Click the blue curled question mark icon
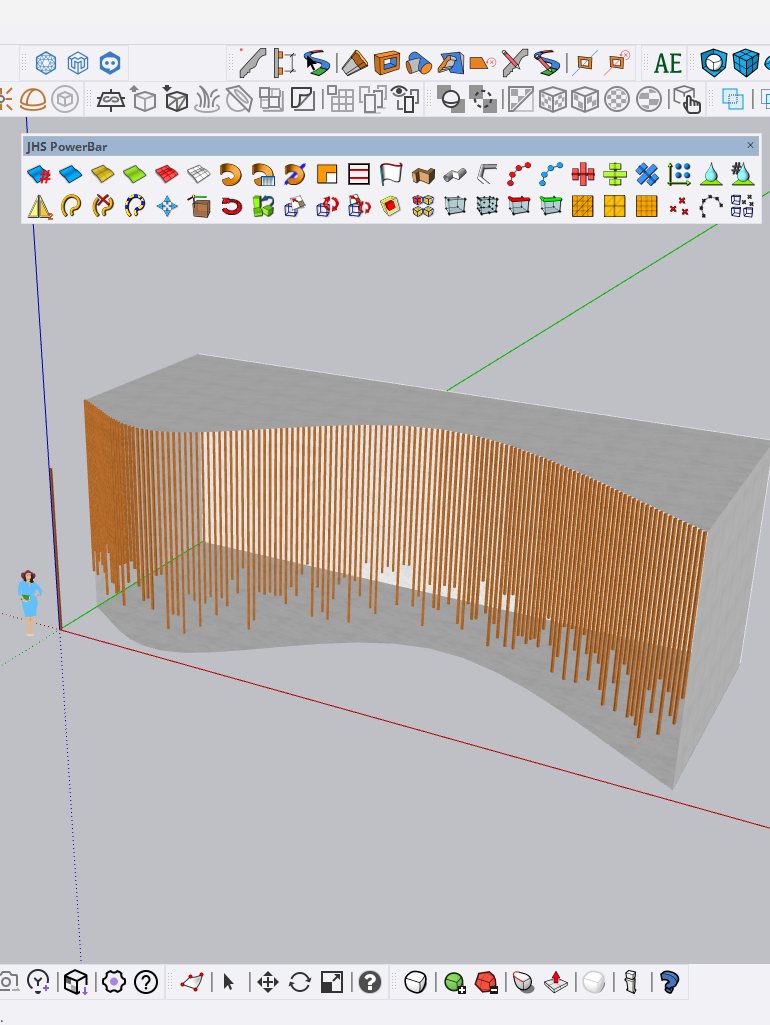The width and height of the screenshot is (770, 1025). coord(669,982)
